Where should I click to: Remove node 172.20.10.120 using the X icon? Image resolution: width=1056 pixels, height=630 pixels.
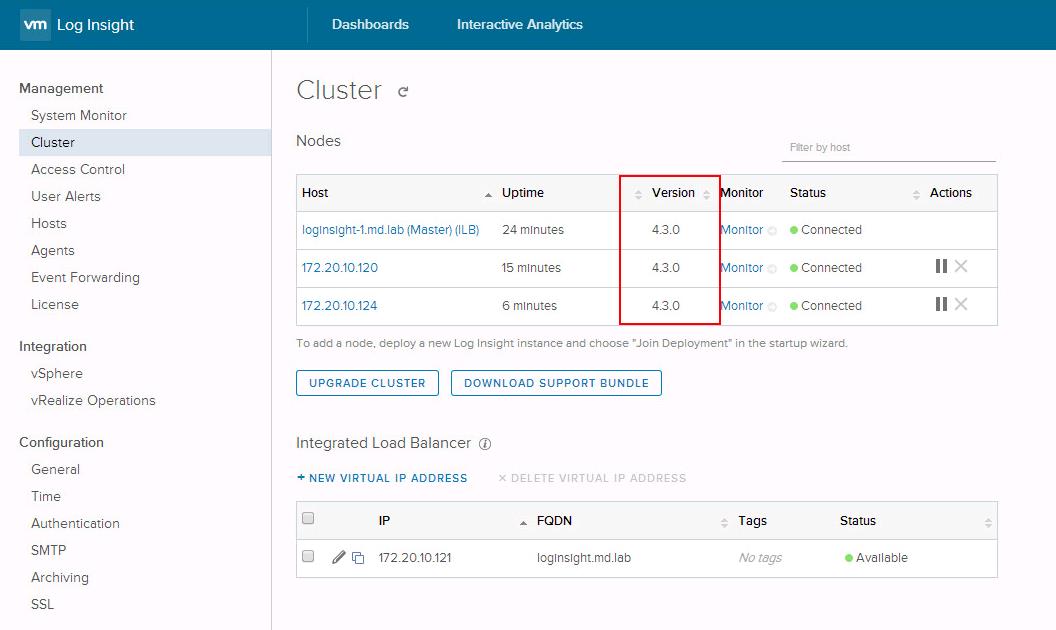pos(961,266)
